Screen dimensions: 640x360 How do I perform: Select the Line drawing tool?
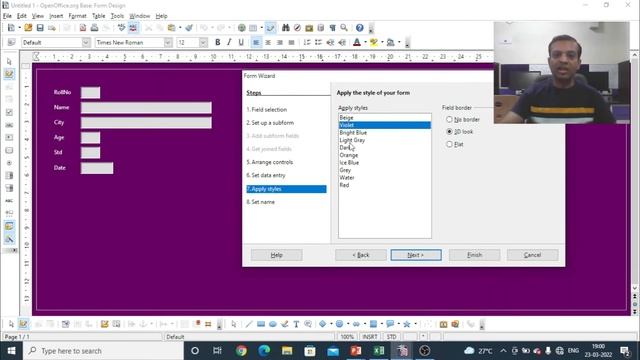click(x=249, y=324)
